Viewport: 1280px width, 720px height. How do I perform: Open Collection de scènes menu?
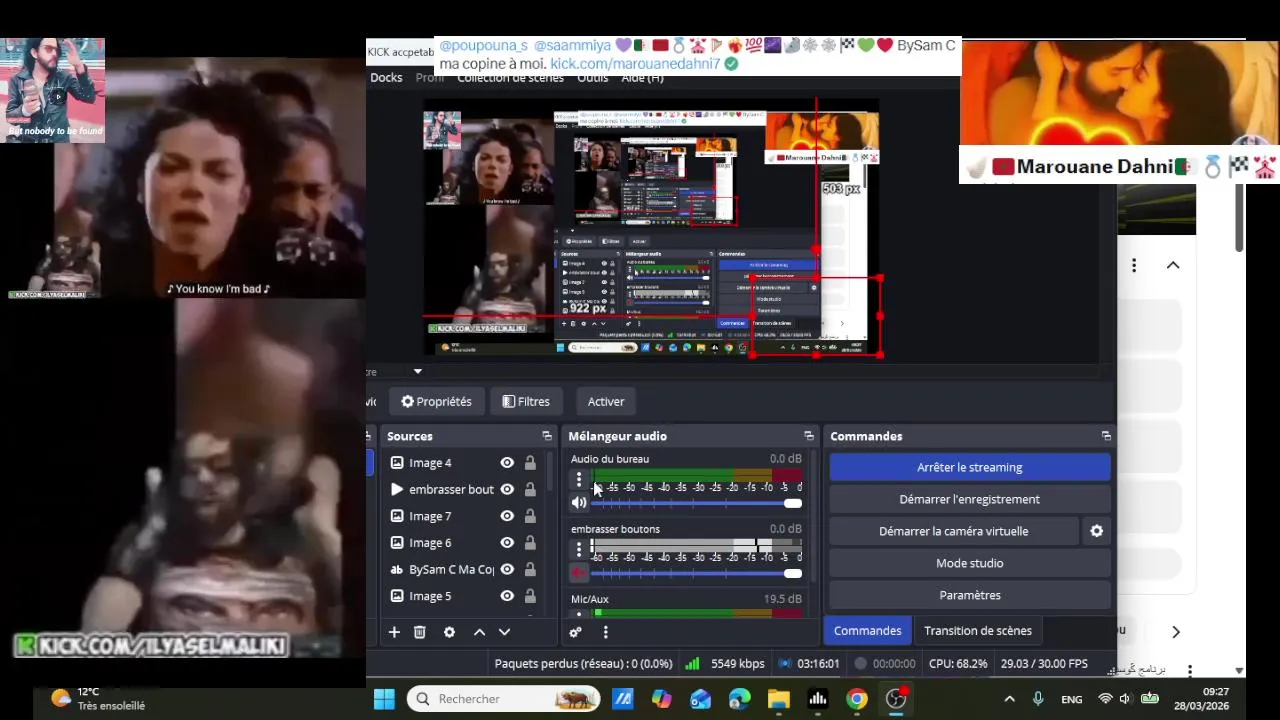510,78
